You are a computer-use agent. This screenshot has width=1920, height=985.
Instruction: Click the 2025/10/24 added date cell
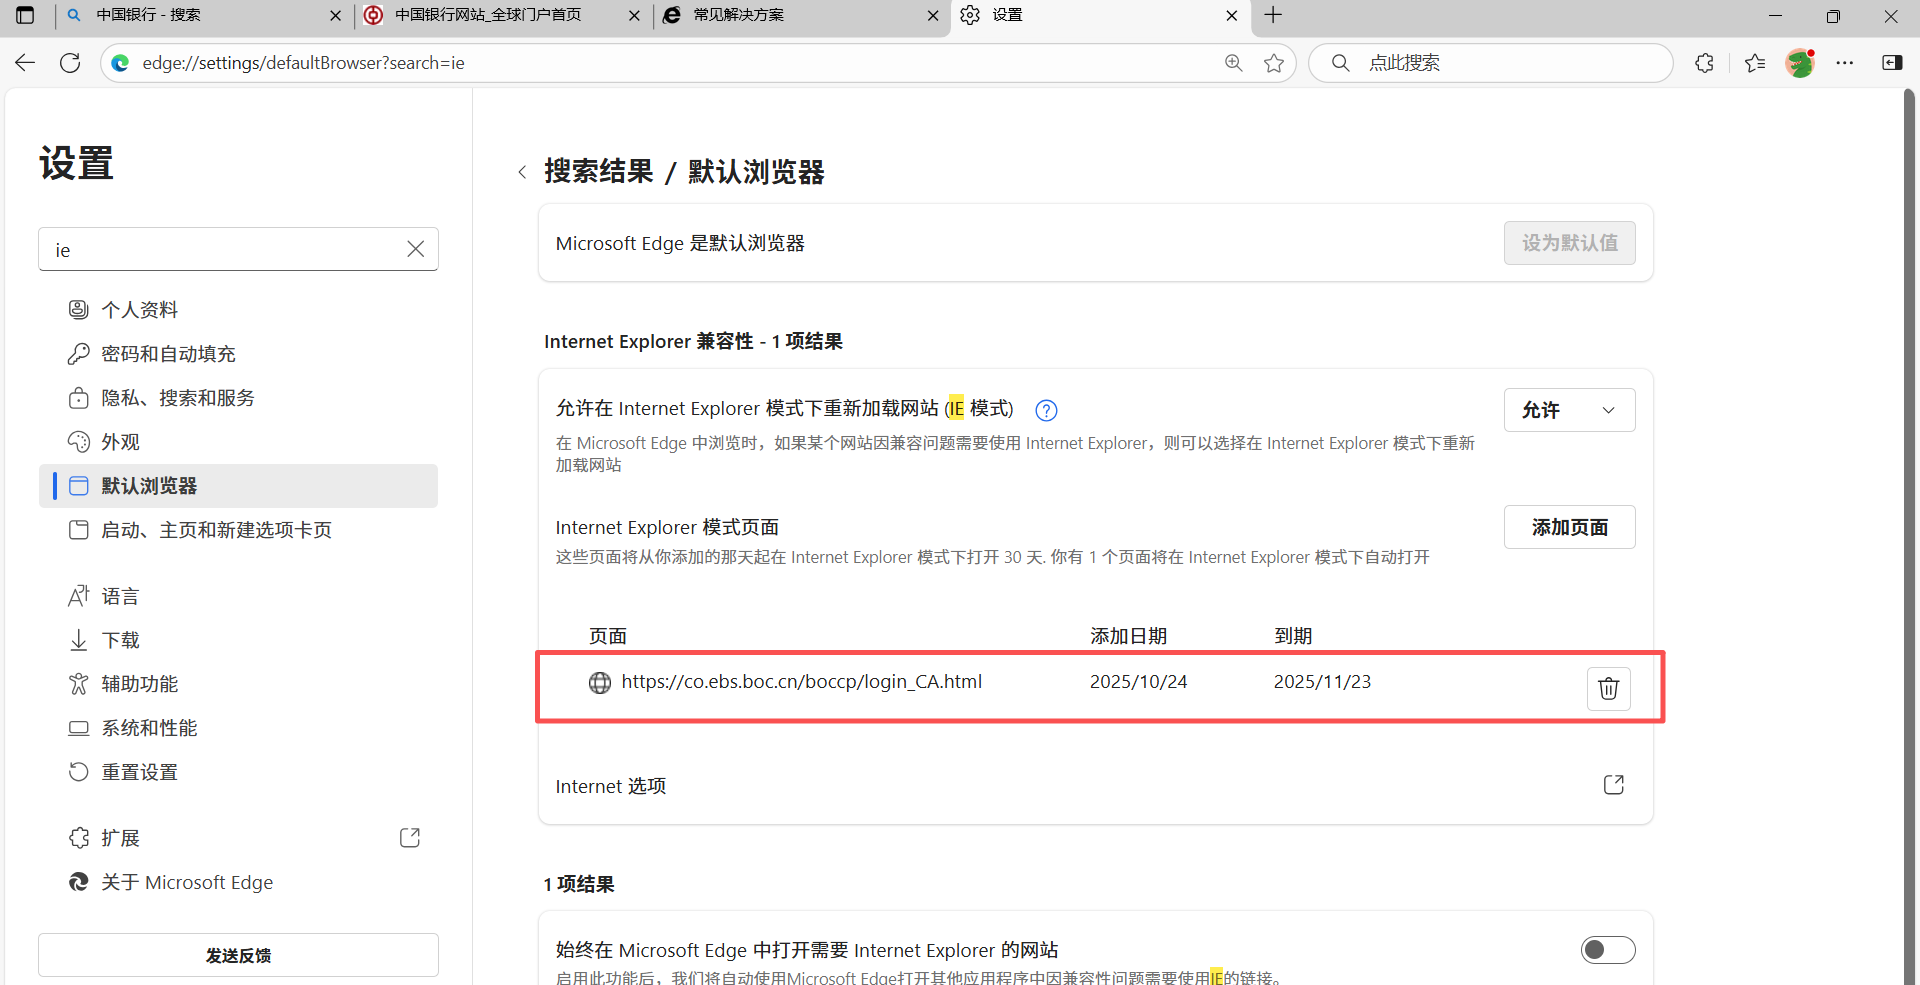coord(1138,682)
